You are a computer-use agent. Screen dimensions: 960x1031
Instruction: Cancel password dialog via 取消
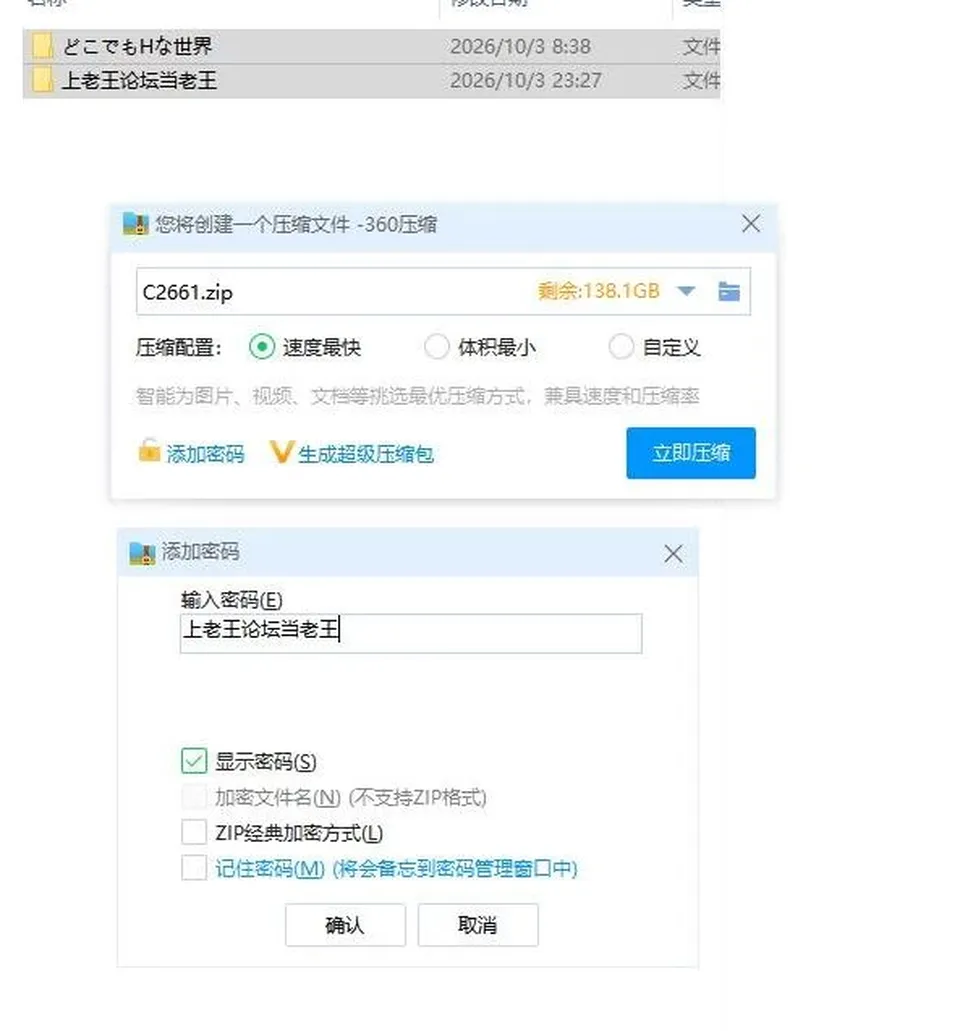click(478, 925)
